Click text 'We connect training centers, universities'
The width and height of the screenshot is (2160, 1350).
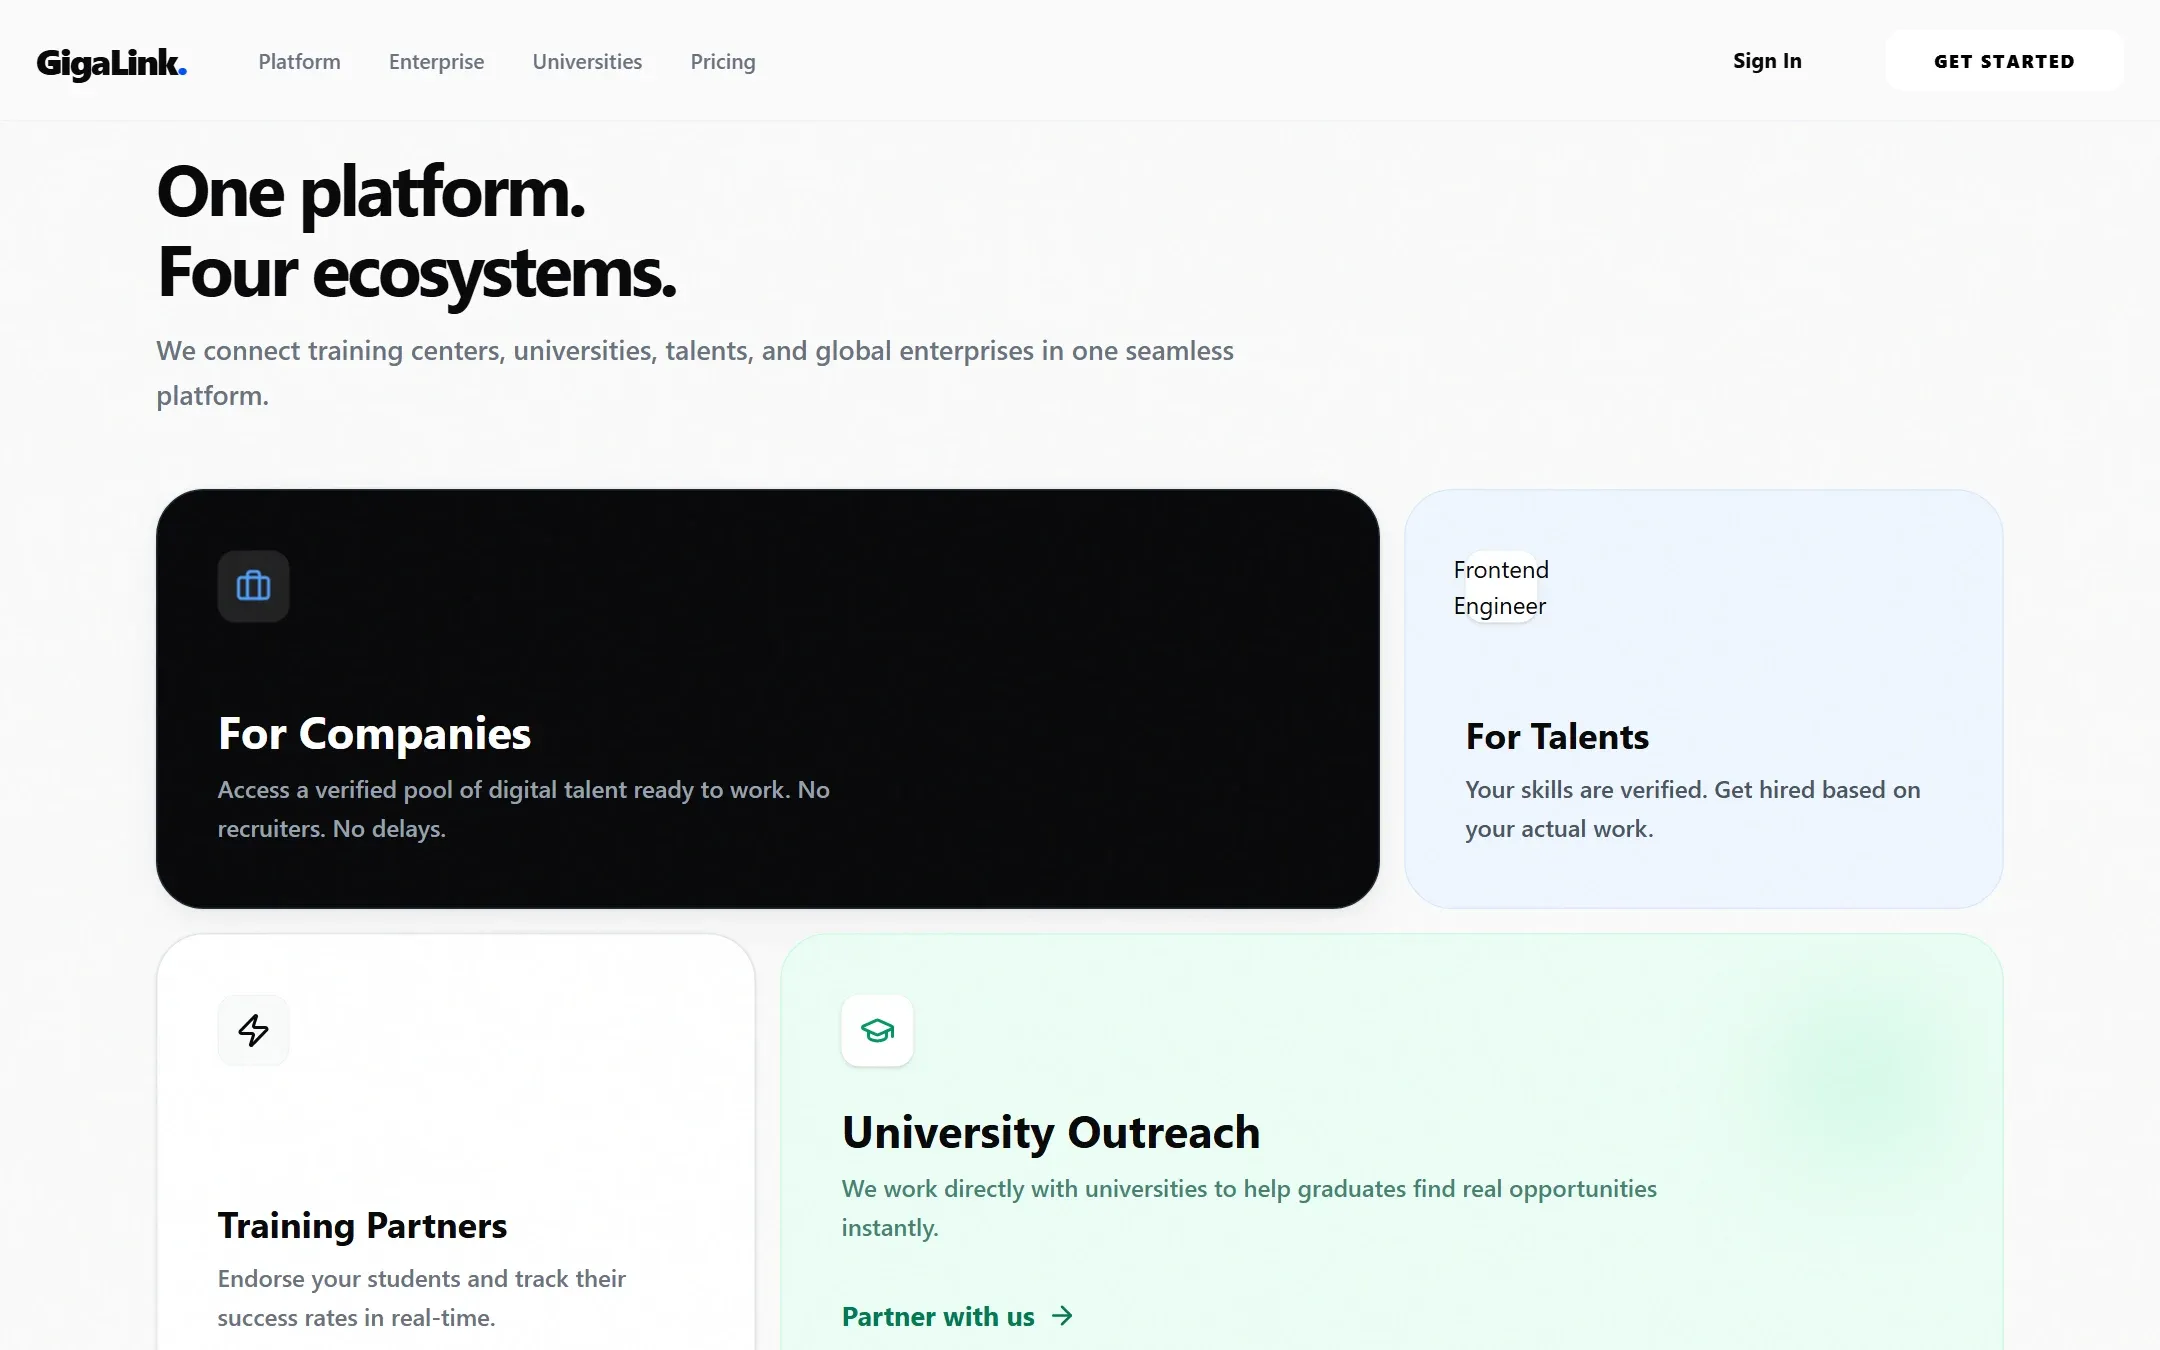(x=405, y=351)
